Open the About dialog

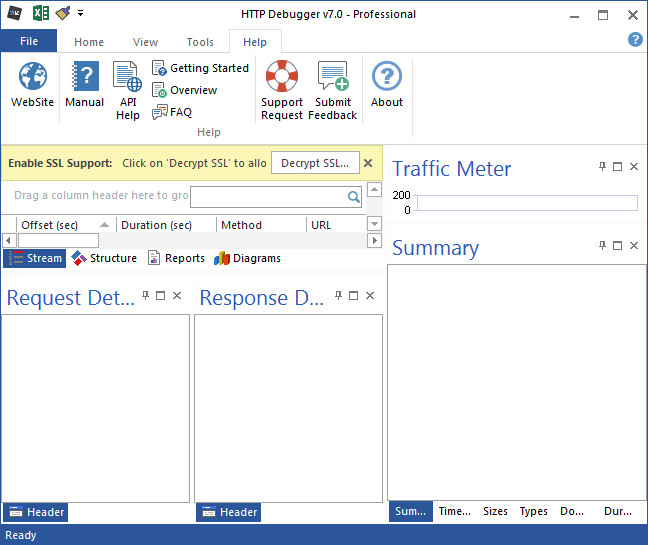tap(387, 84)
